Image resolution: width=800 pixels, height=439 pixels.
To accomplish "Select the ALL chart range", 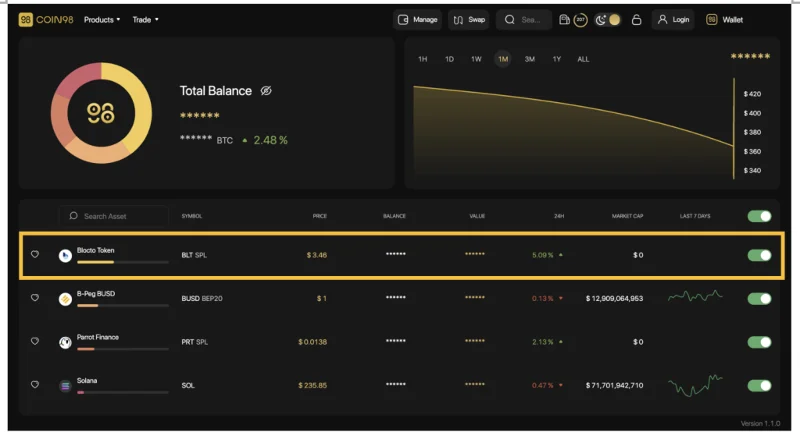I will (583, 59).
